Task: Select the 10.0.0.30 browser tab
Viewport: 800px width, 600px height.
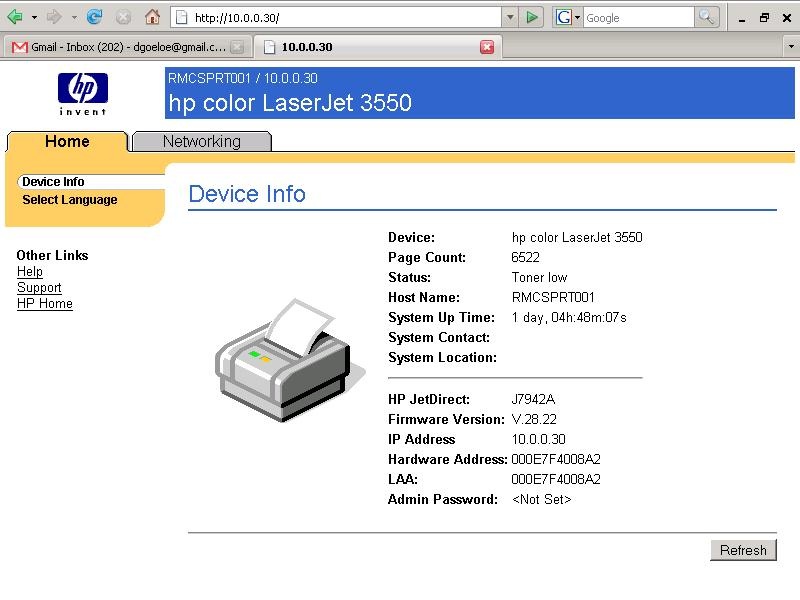Action: click(x=378, y=47)
